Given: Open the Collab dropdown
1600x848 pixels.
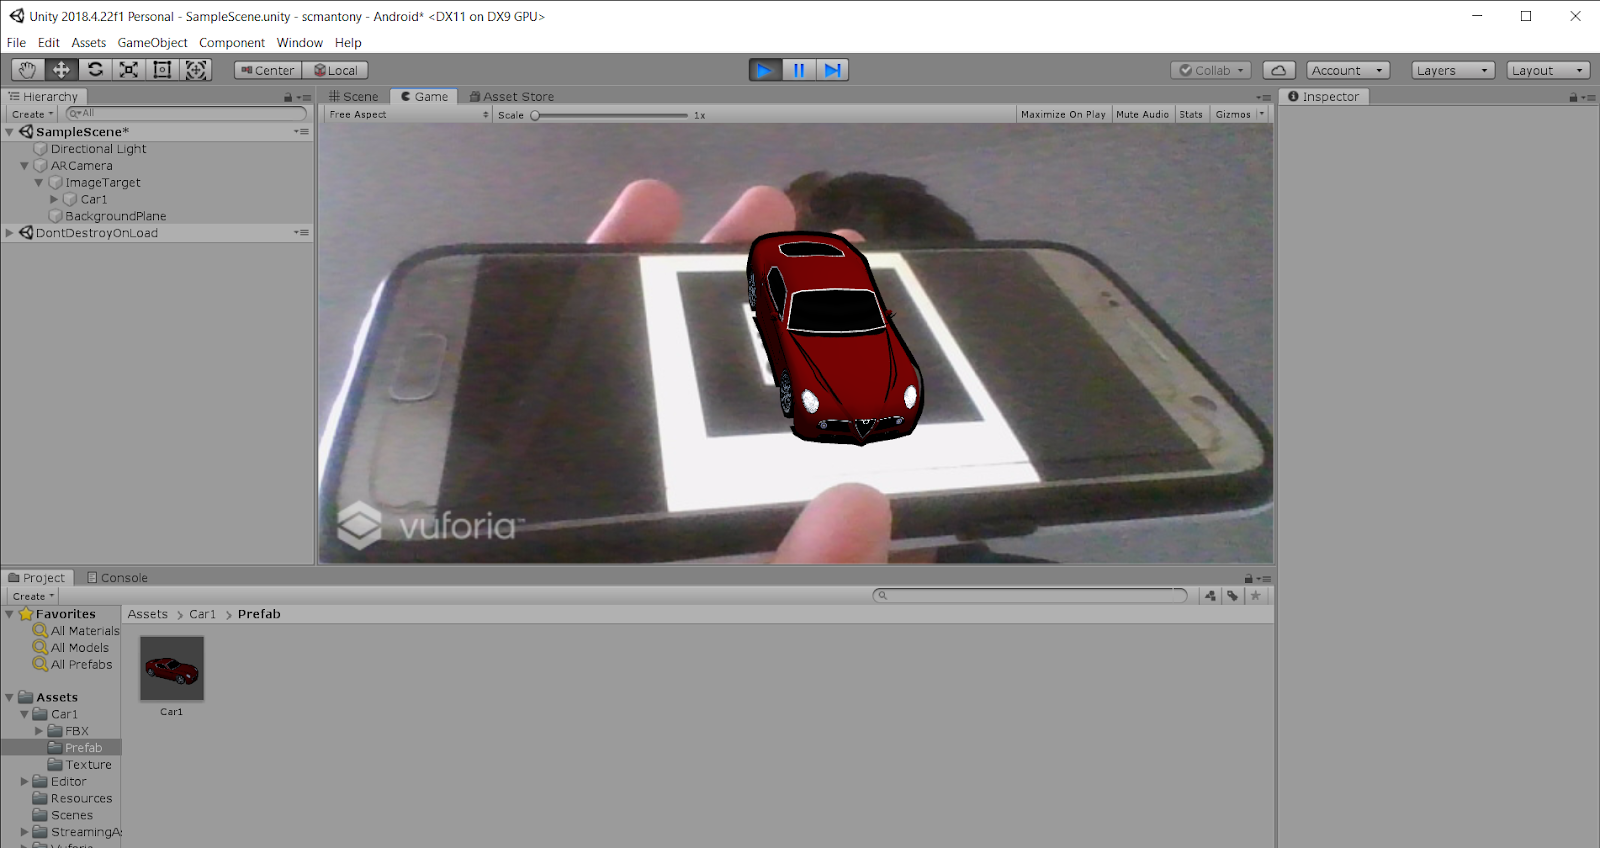Looking at the screenshot, I should 1211,70.
